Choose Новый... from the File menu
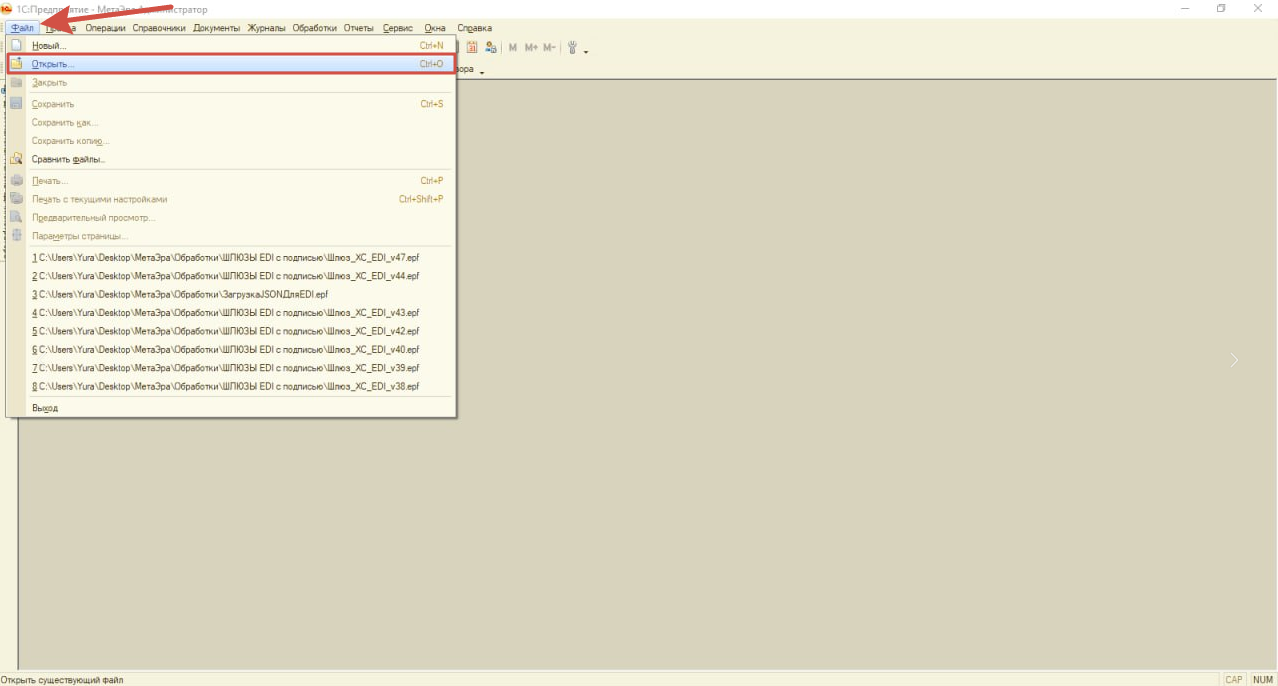 click(49, 45)
